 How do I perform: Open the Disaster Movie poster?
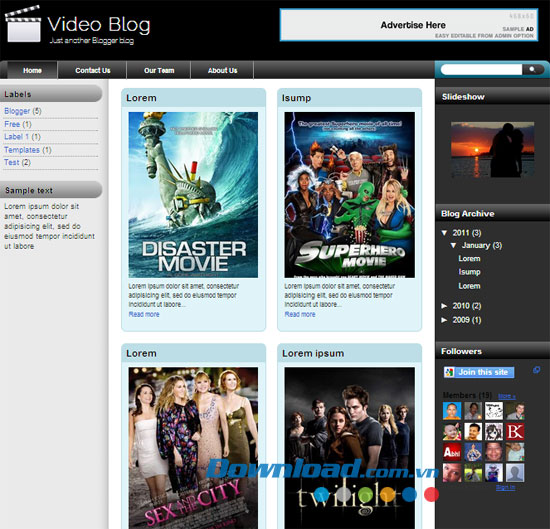coord(193,195)
